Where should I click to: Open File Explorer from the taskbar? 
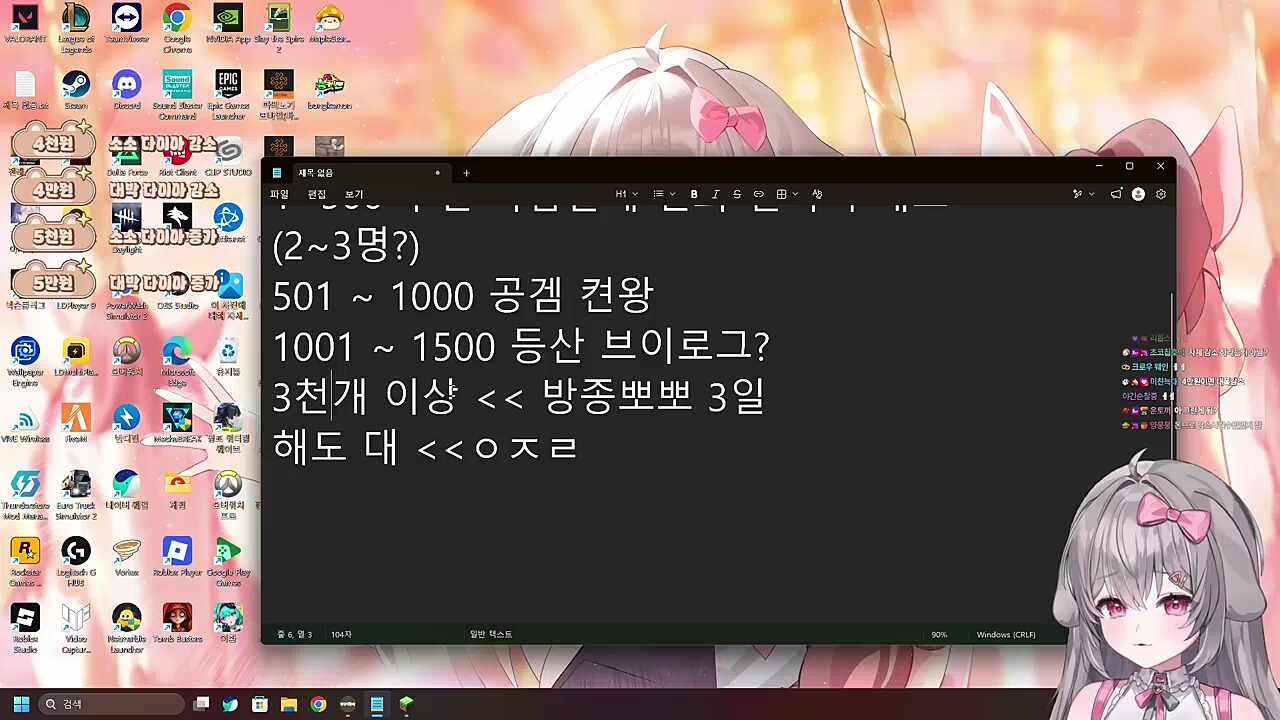(289, 704)
